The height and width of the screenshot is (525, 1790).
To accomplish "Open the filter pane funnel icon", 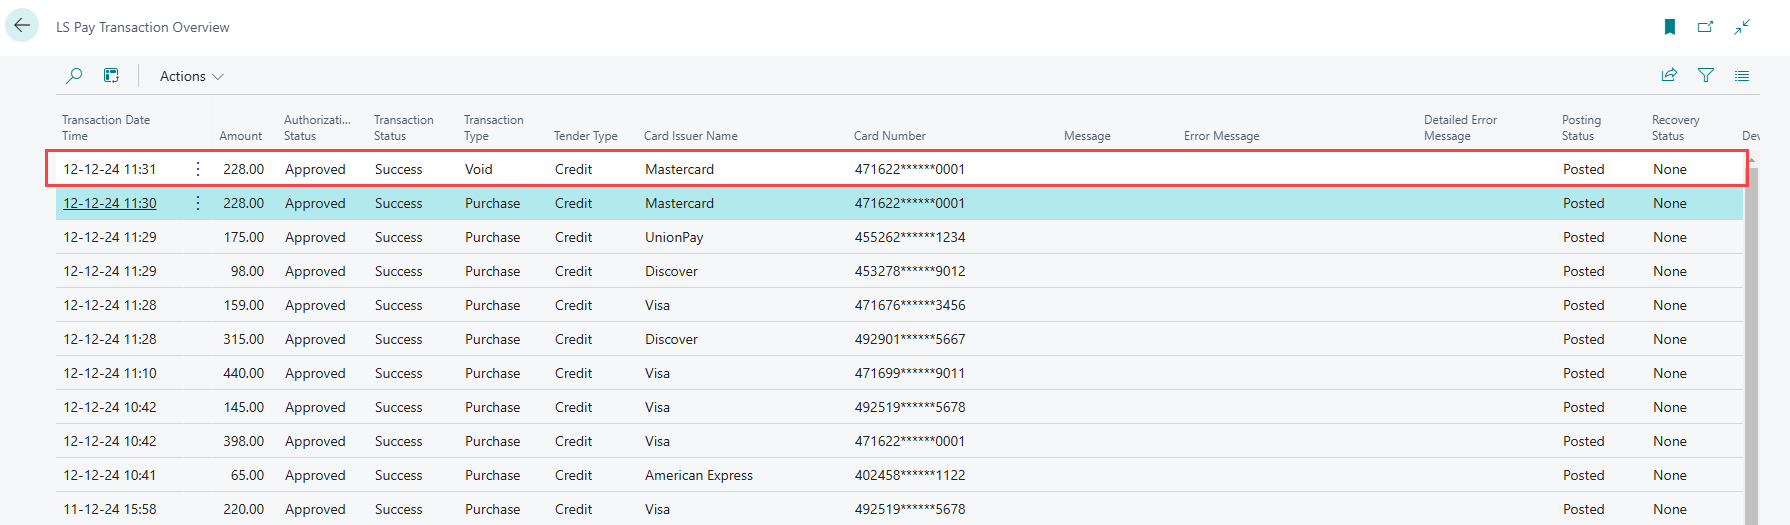I will coord(1706,75).
